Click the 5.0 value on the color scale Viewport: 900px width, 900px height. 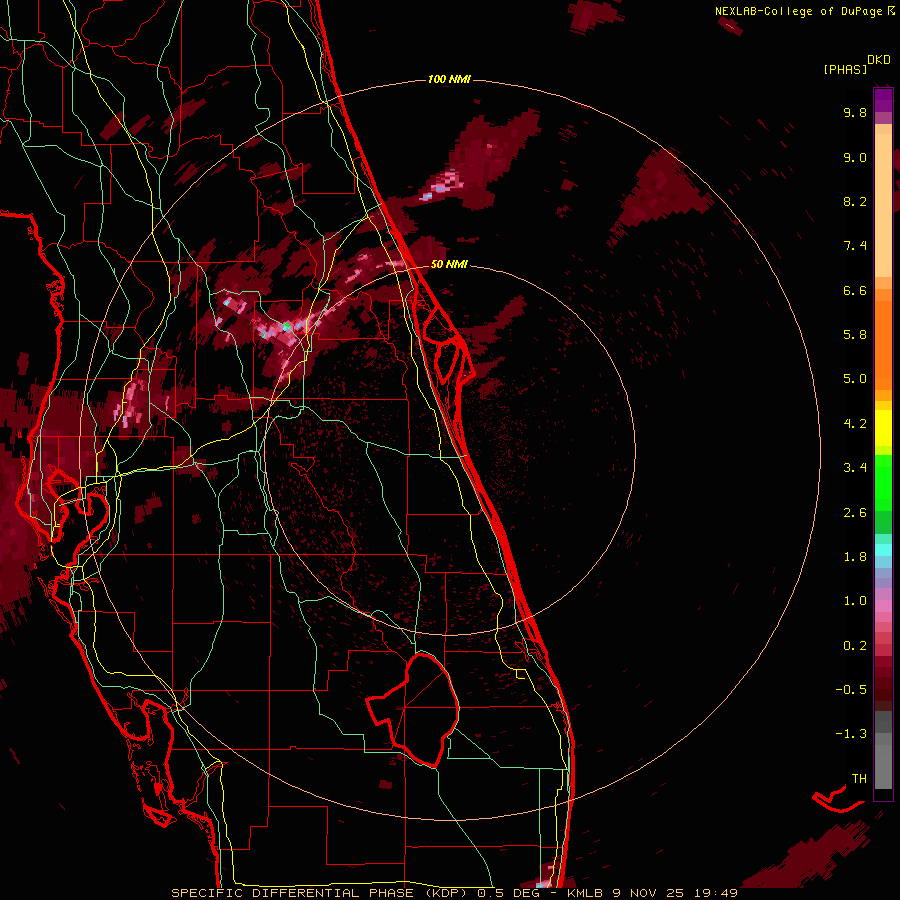[855, 379]
